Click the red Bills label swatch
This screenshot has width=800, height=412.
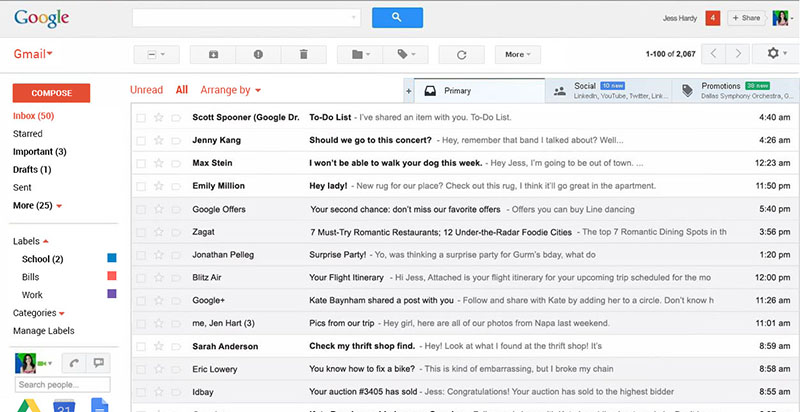(x=112, y=276)
